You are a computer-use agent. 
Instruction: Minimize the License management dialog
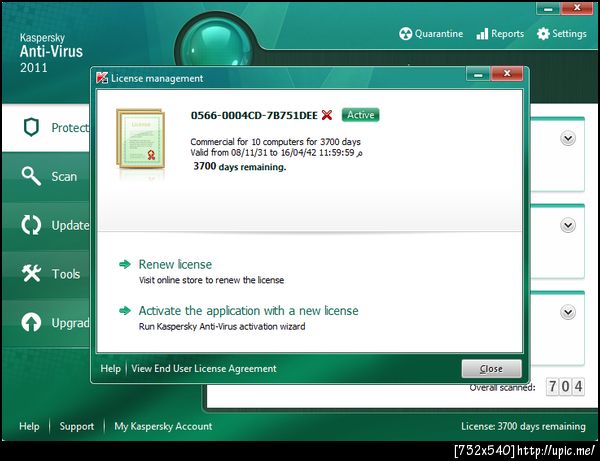click(x=478, y=74)
